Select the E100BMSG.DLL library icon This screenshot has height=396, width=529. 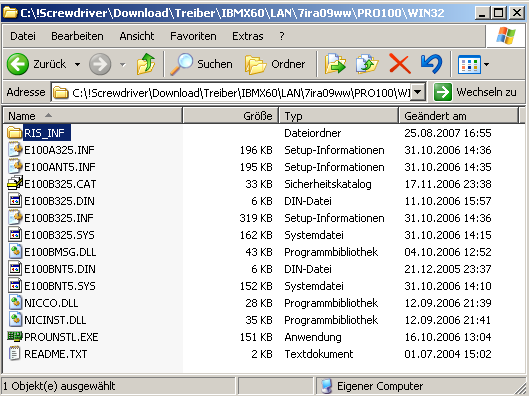click(x=15, y=252)
